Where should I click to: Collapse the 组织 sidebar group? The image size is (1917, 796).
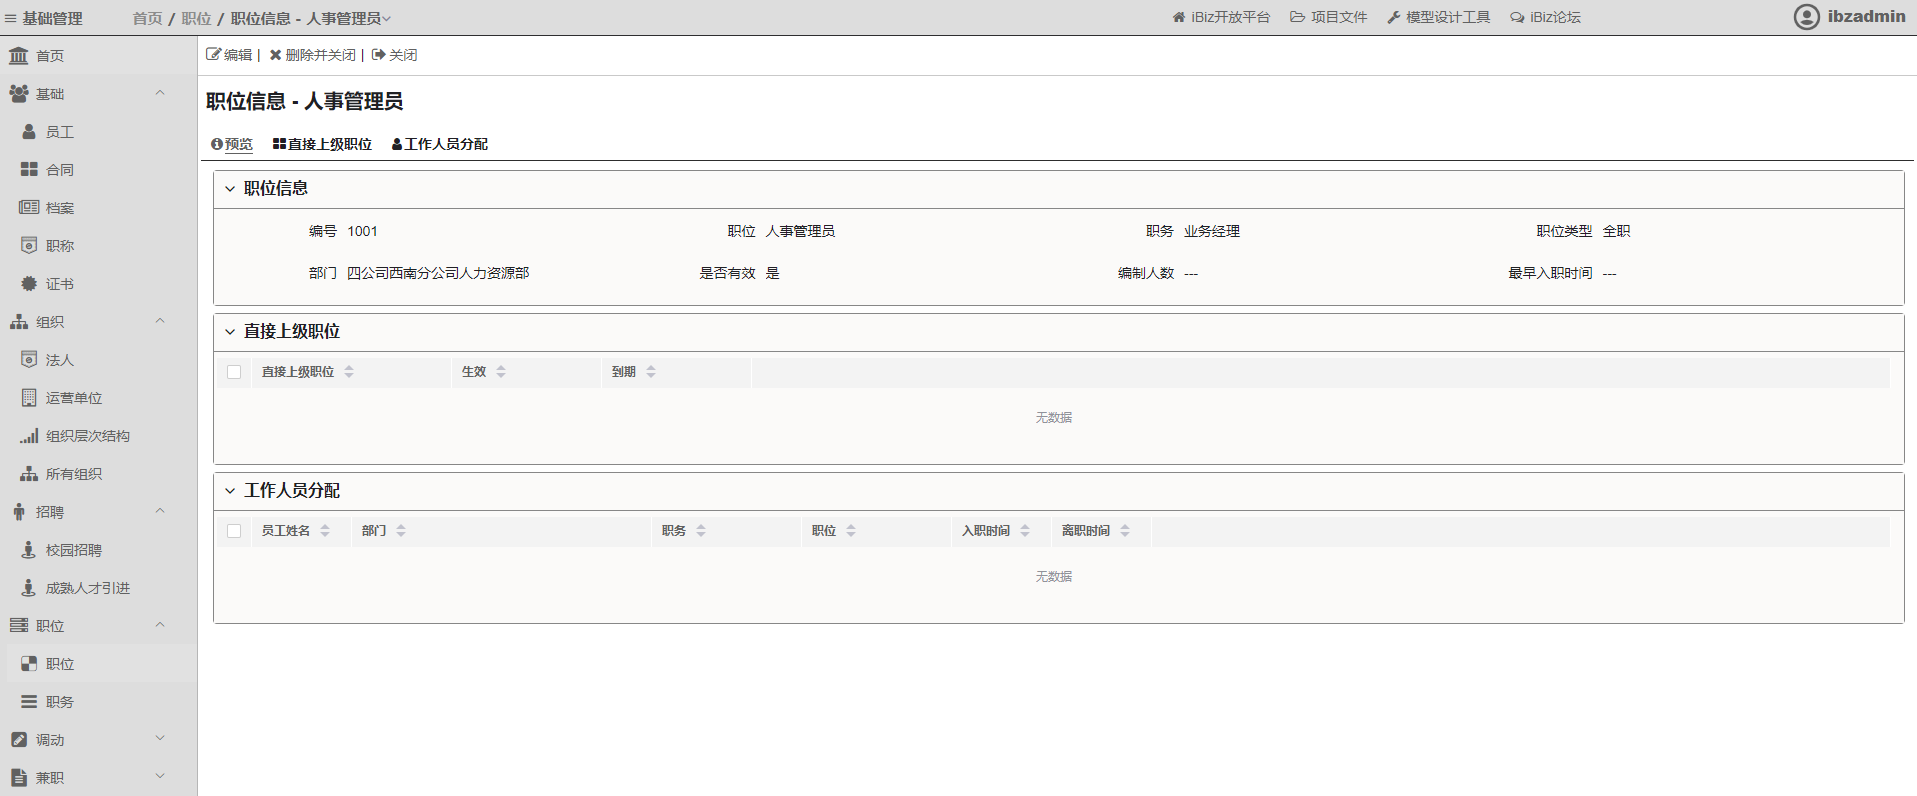point(160,321)
